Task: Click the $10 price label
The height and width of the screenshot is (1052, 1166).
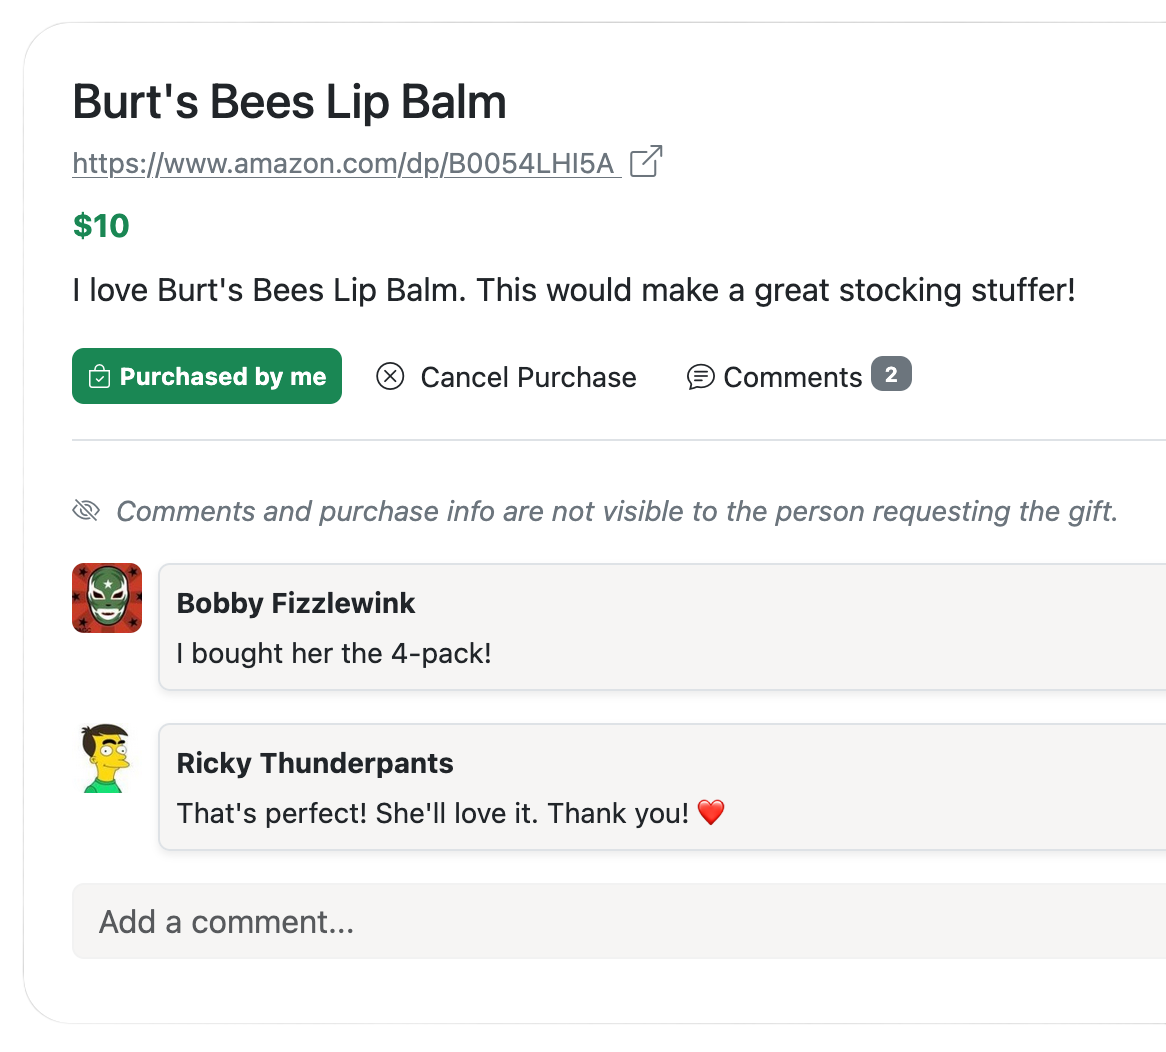Action: (100, 225)
